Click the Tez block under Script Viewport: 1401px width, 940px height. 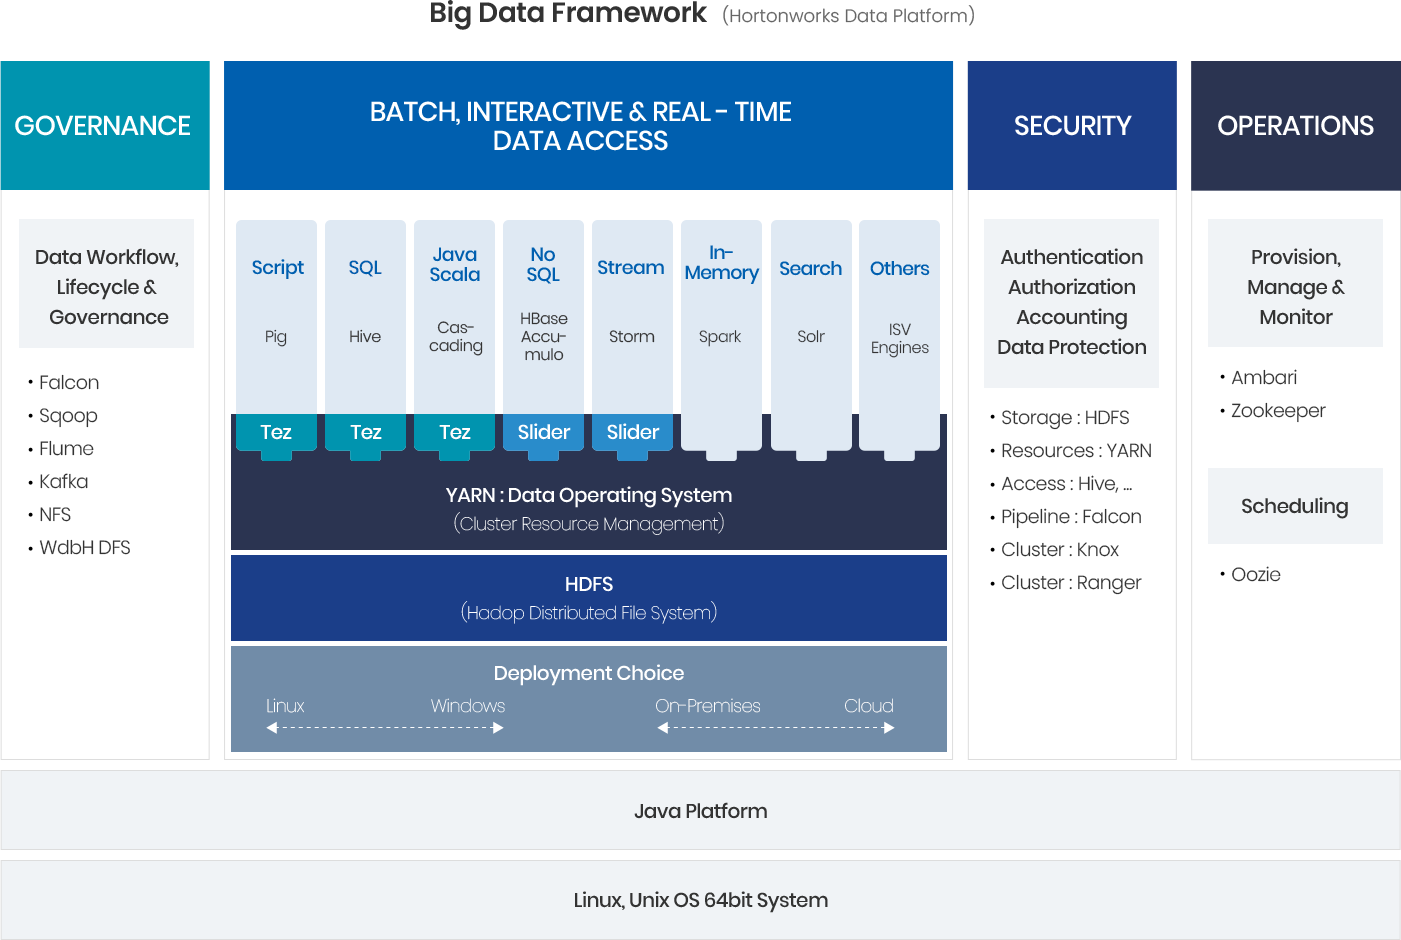[276, 433]
